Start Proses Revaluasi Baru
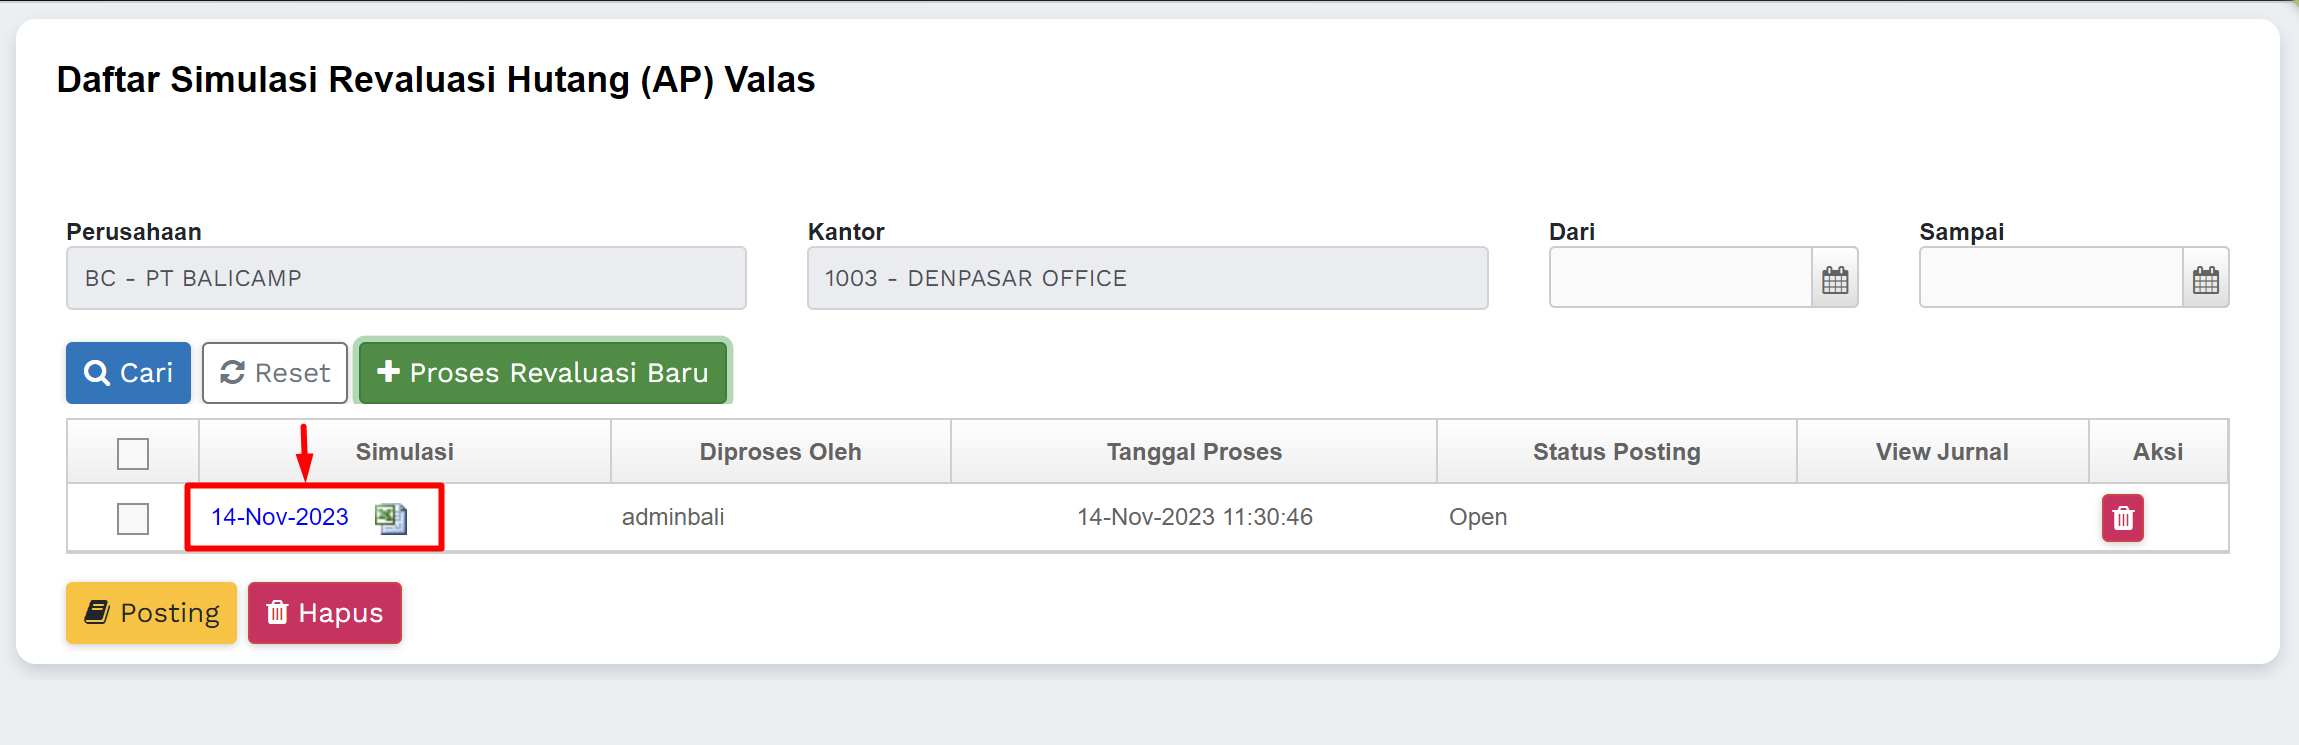 [543, 373]
